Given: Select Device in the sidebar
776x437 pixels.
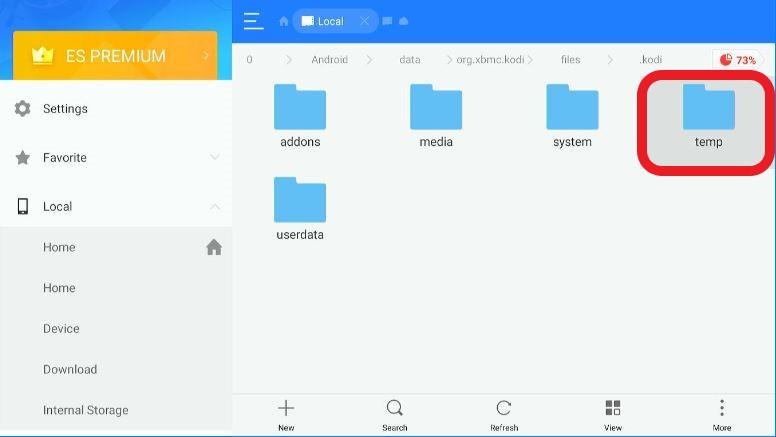Looking at the screenshot, I should pos(116,329).
